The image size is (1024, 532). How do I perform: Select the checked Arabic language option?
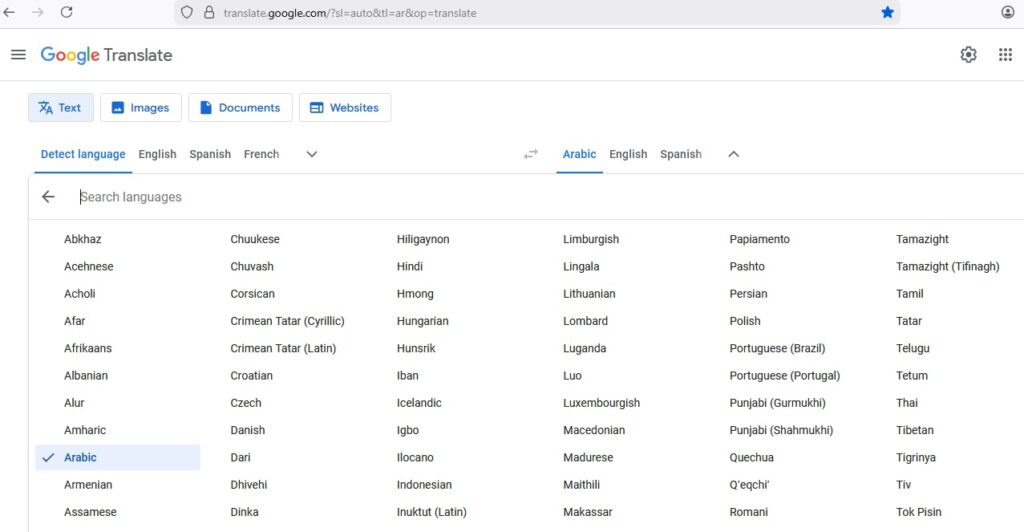click(x=81, y=457)
